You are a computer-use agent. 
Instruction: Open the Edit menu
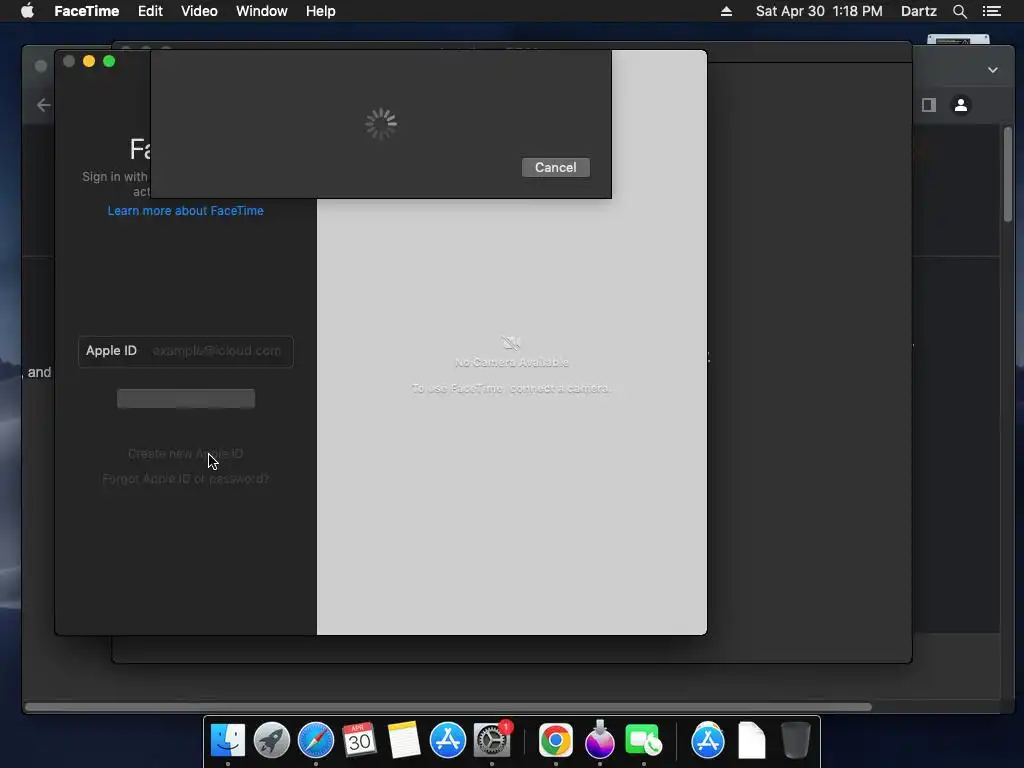[x=150, y=11]
